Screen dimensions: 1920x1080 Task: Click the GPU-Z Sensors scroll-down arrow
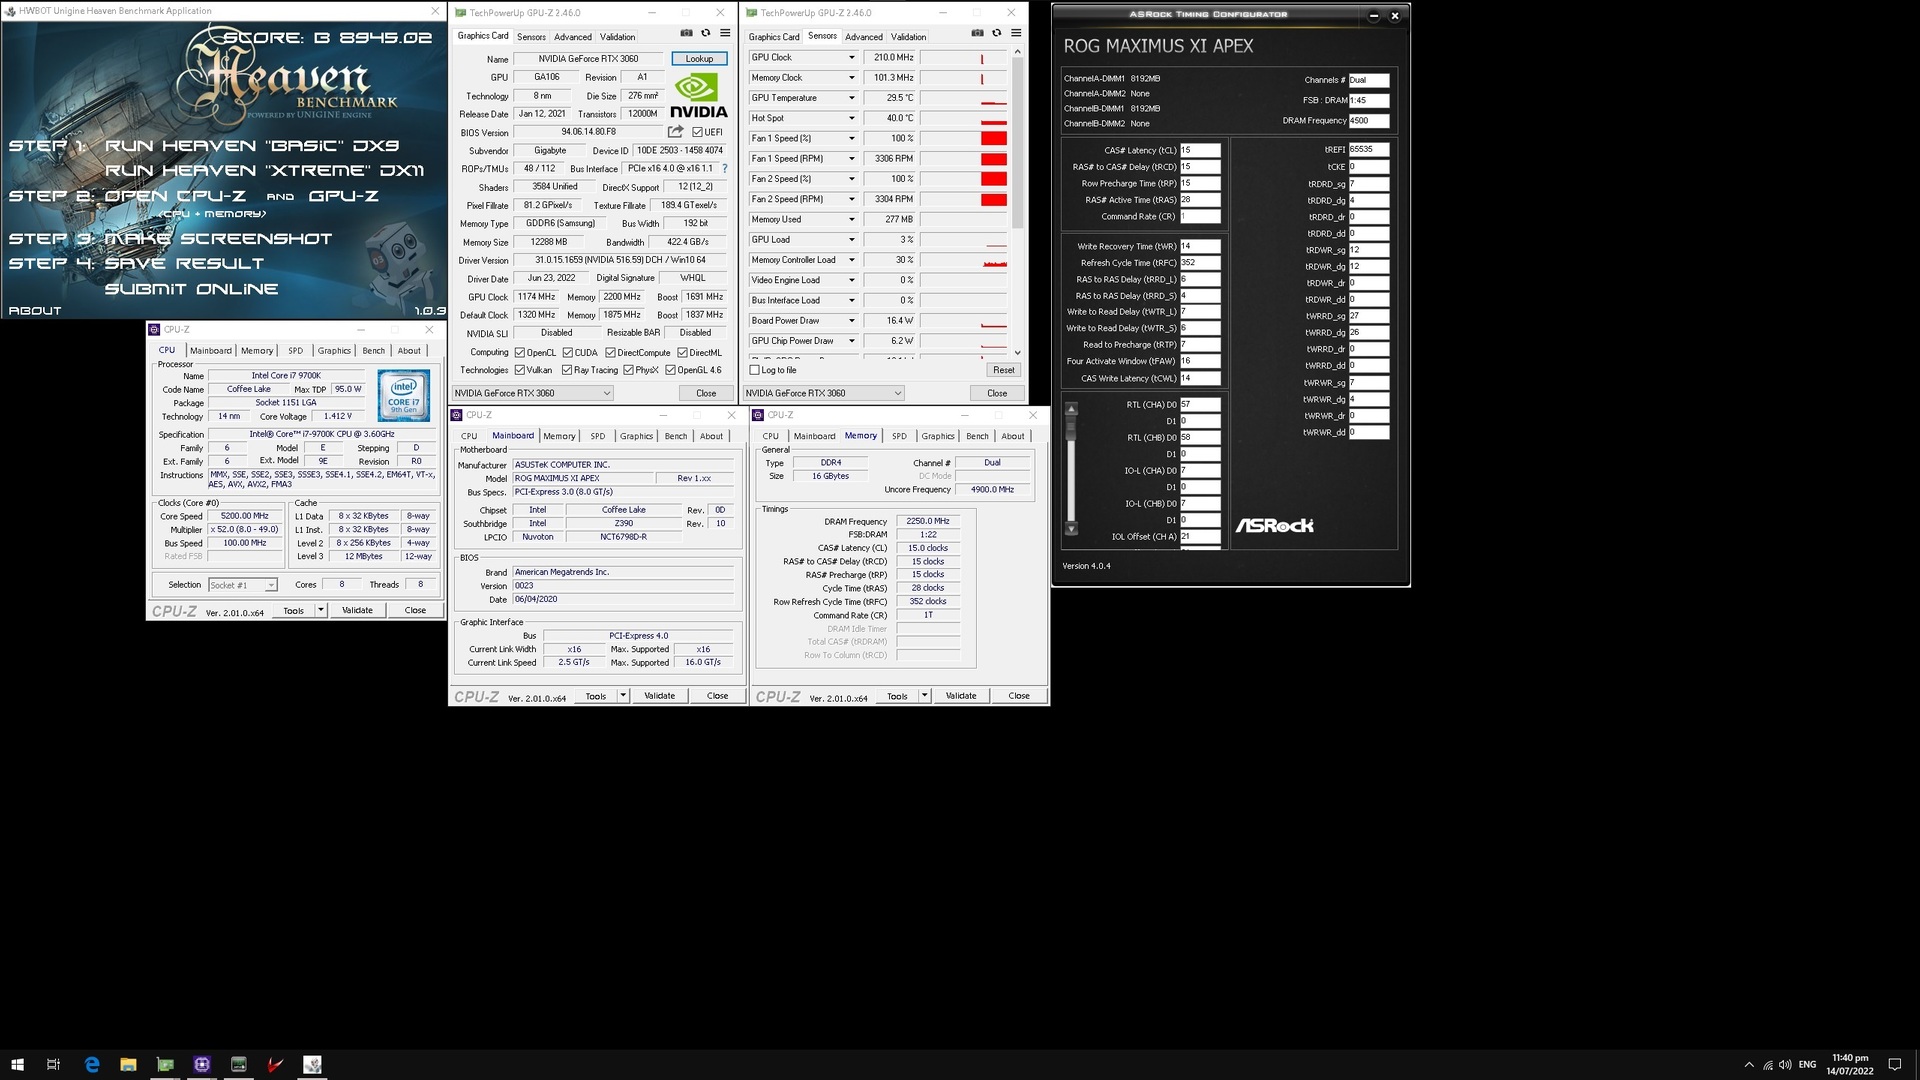coord(1017,352)
